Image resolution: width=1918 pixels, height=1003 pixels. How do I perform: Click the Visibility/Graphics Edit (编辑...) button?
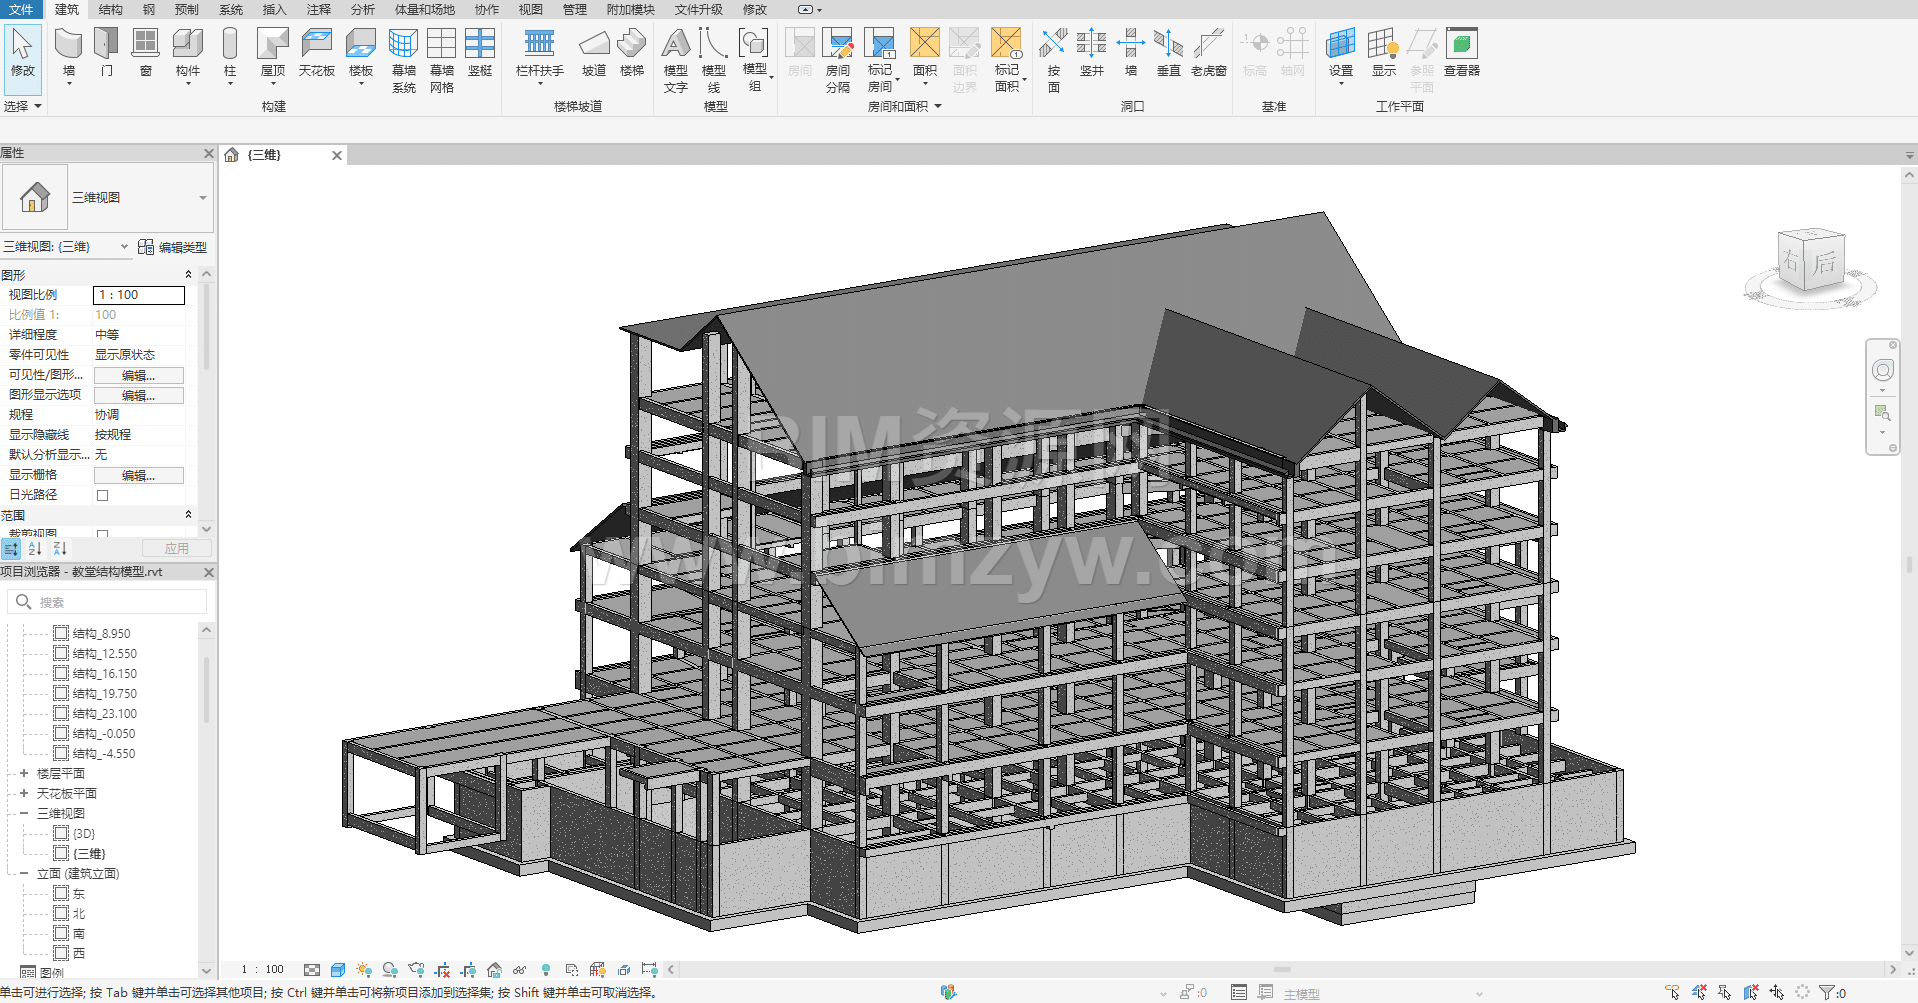click(x=138, y=375)
